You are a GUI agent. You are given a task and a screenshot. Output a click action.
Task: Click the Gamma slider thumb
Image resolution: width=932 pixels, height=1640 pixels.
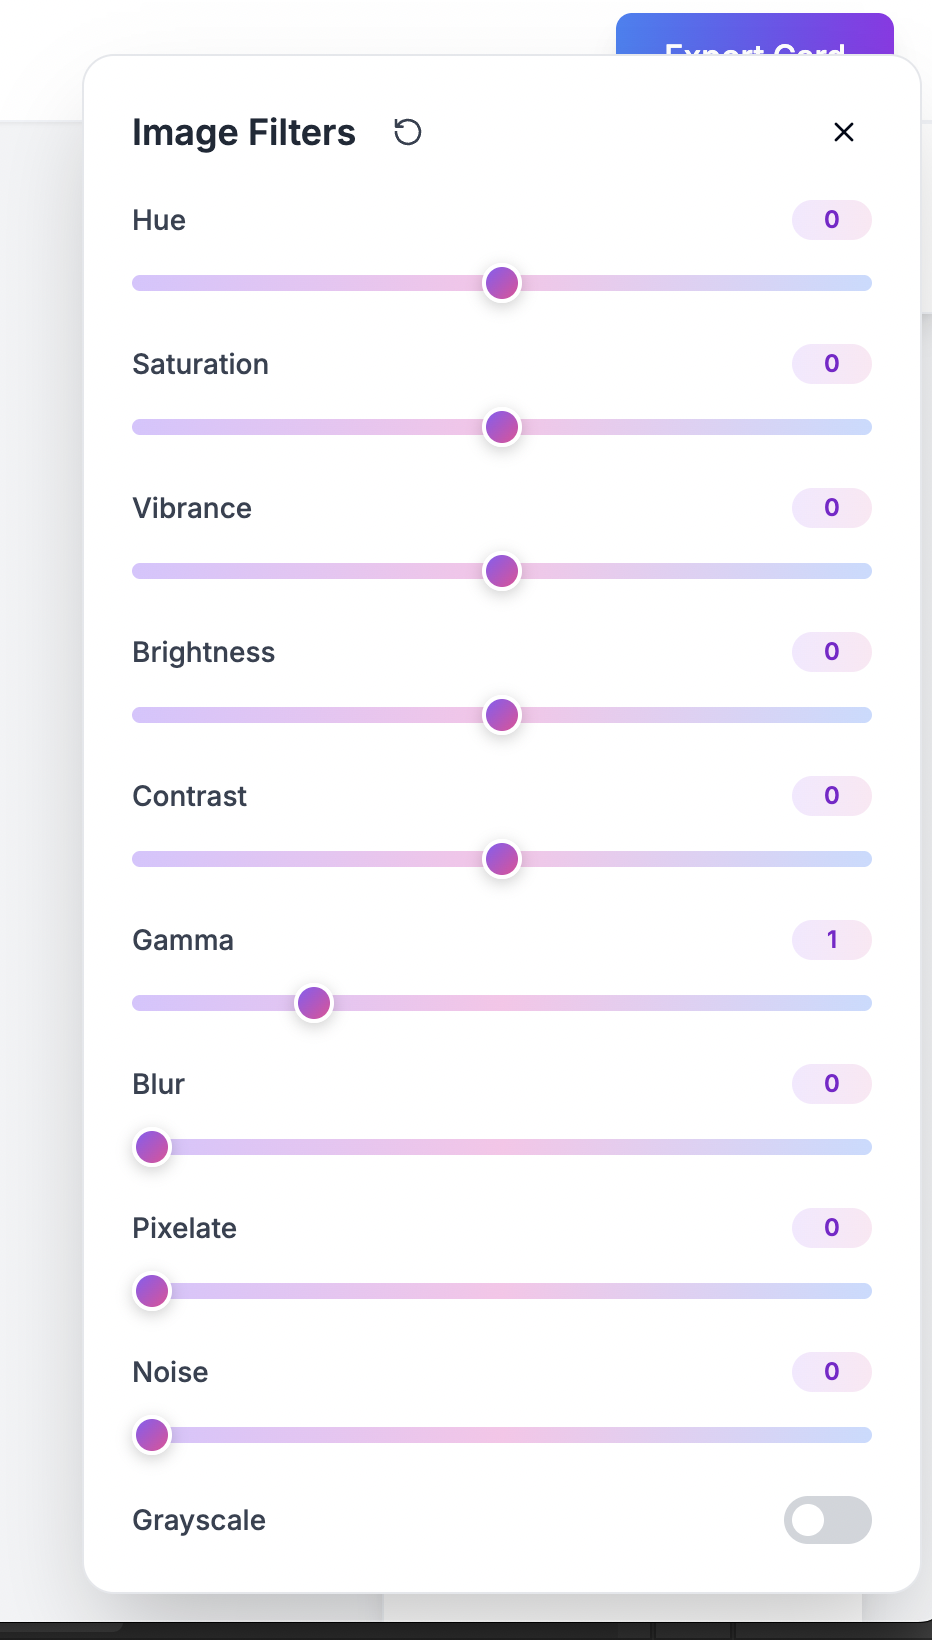click(314, 1003)
